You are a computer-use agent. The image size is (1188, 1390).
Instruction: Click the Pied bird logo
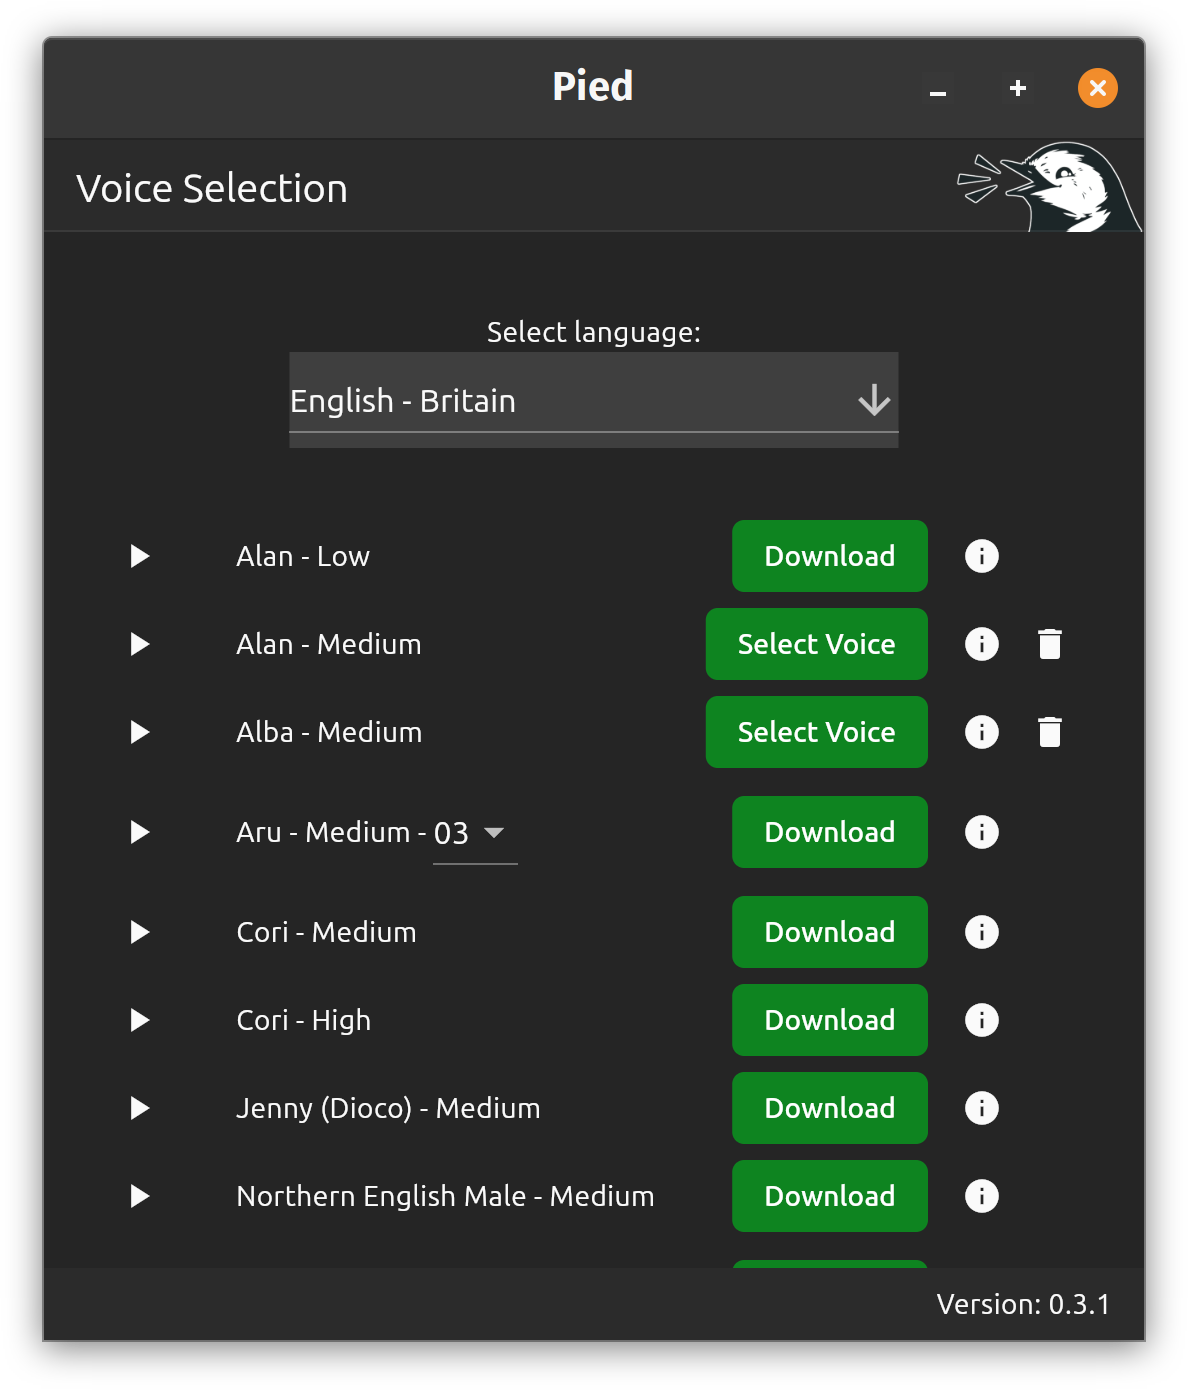[1048, 184]
